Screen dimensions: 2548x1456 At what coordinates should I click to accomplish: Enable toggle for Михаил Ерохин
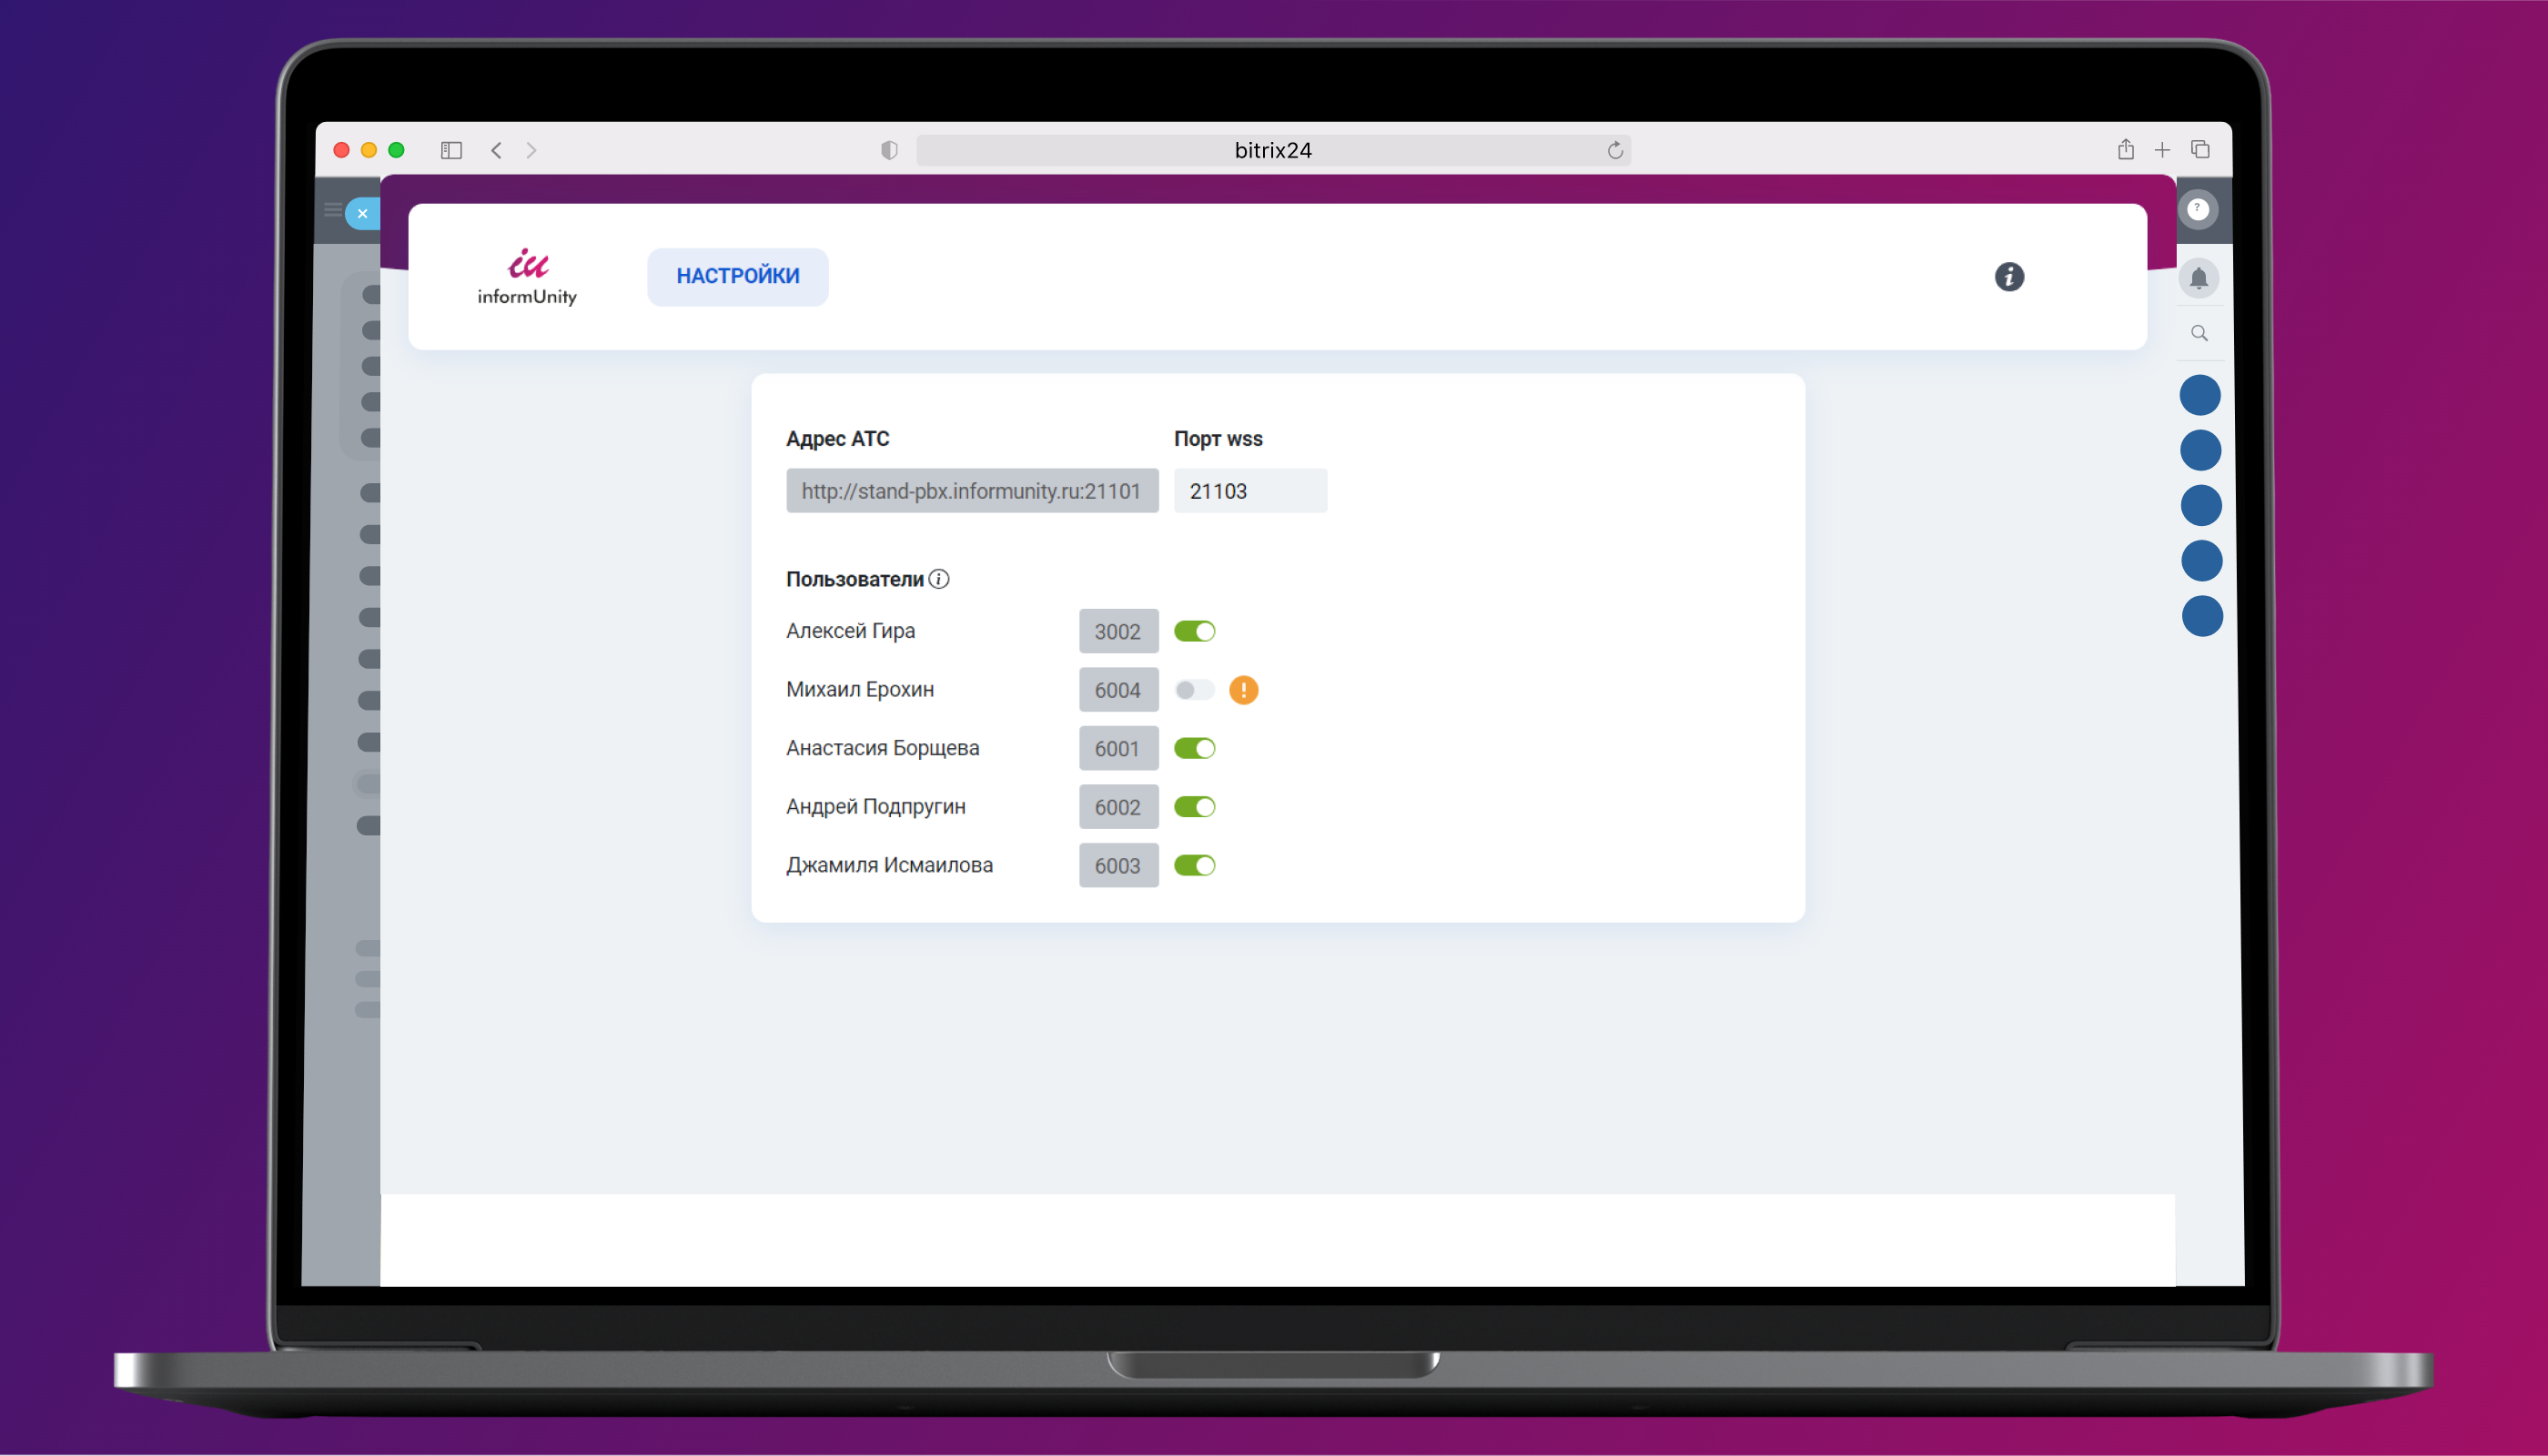click(x=1194, y=690)
